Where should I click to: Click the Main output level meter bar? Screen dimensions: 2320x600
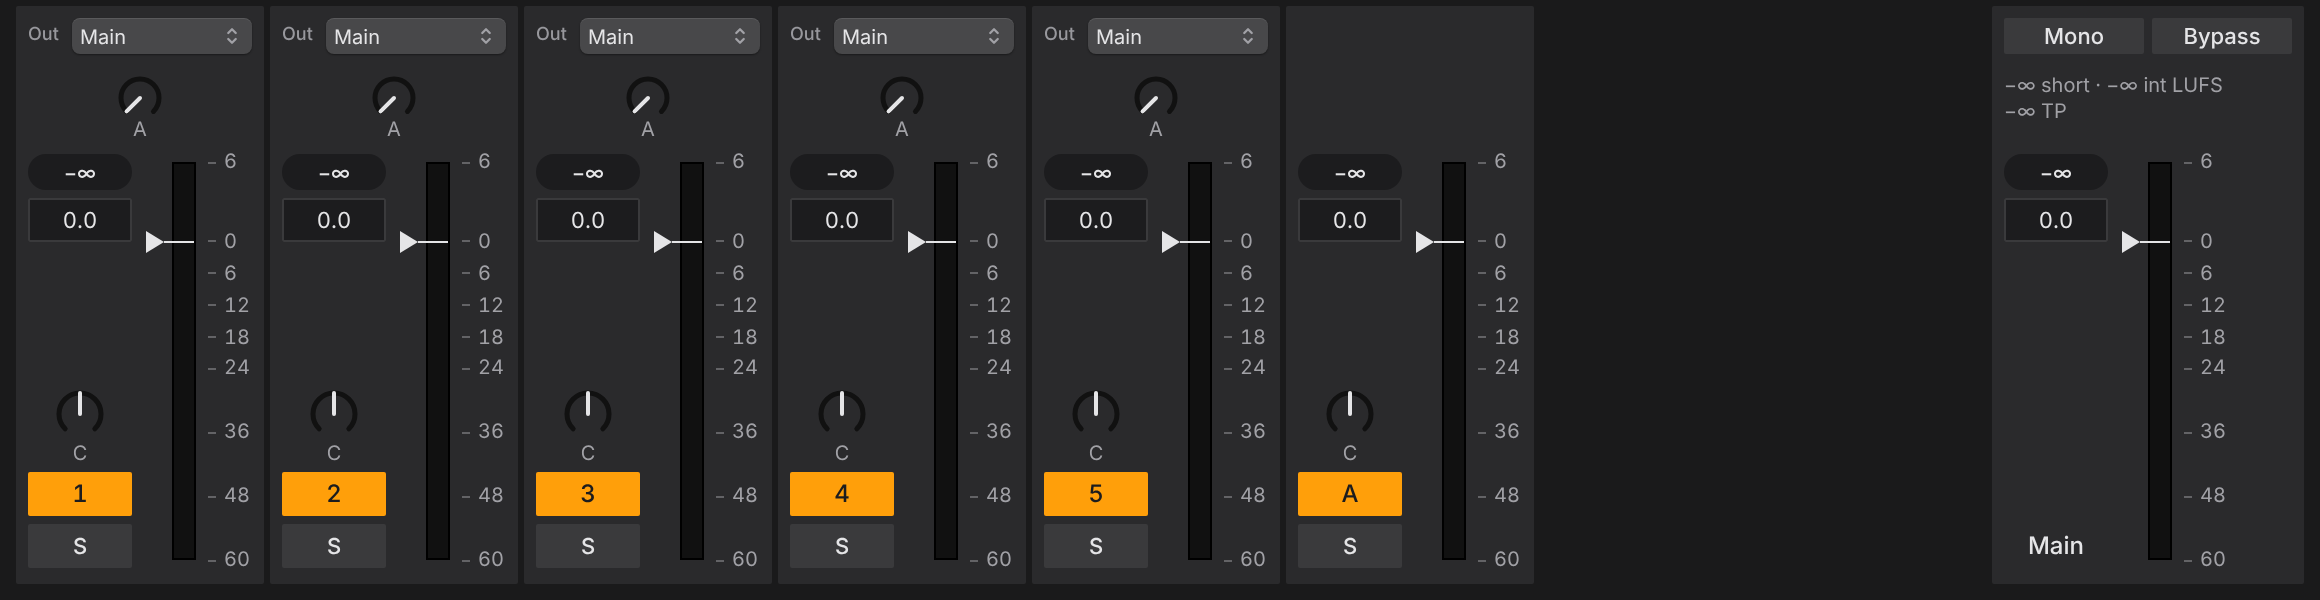tap(2160, 360)
